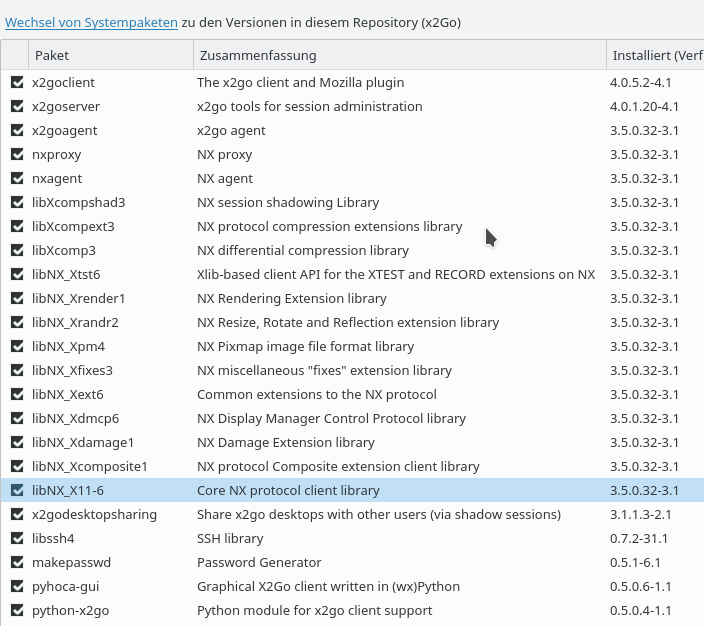Select the libNX_Xext6 package name

(x=68, y=395)
